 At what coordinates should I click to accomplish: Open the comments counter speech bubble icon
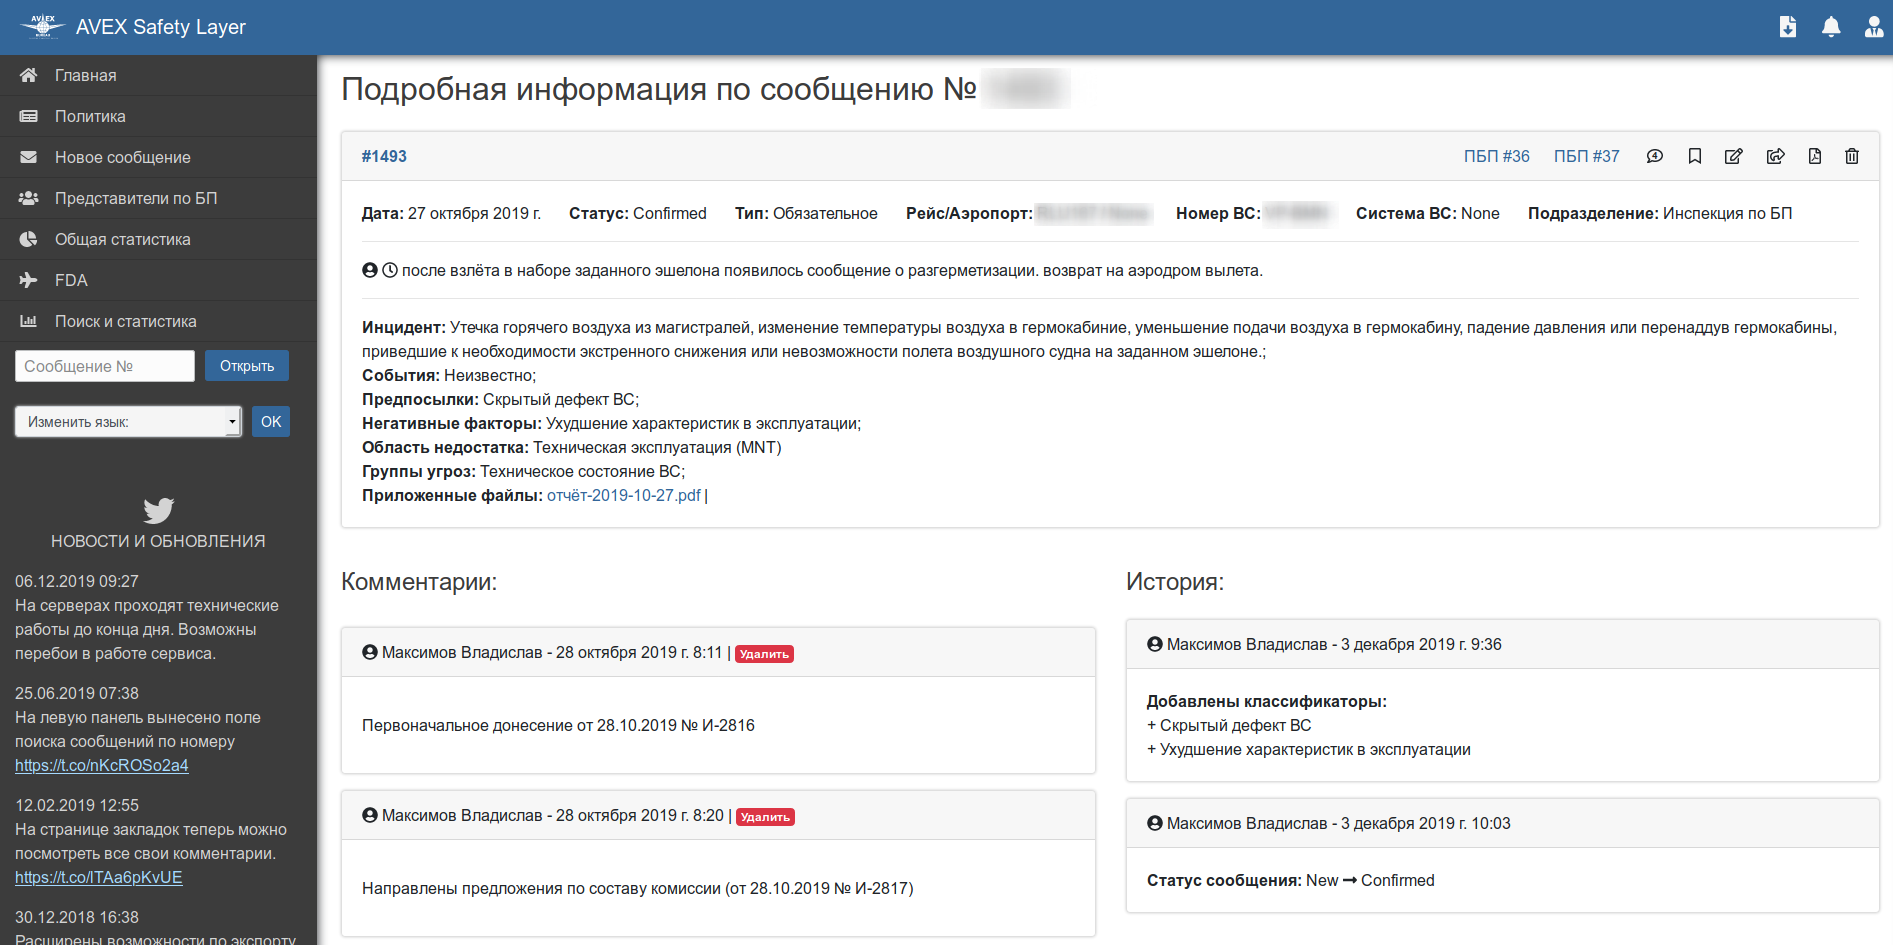click(x=1655, y=156)
